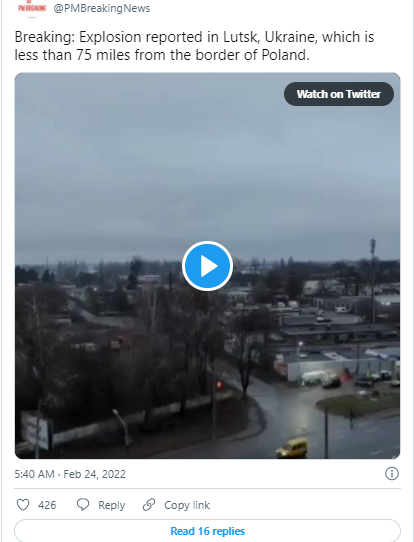Click the roundabout in video thumbnail
Image resolution: width=414 pixels, height=542 pixels.
[358, 406]
